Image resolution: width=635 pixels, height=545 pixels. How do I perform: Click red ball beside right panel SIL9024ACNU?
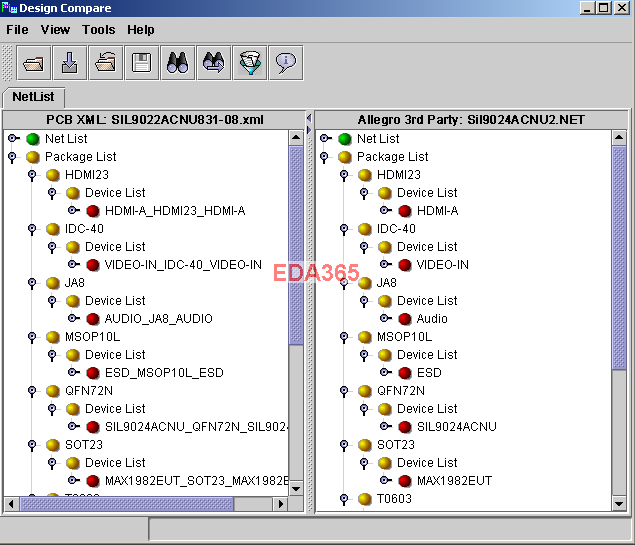point(405,427)
